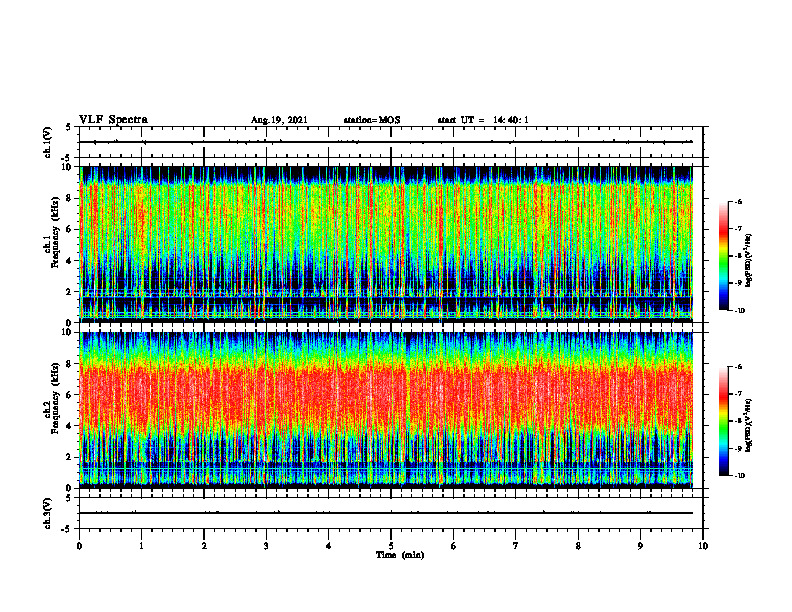Screen dimensions: 792x612
Task: Select the ch.2 "Frequency (kHz)" axis label
Action: tap(56, 397)
